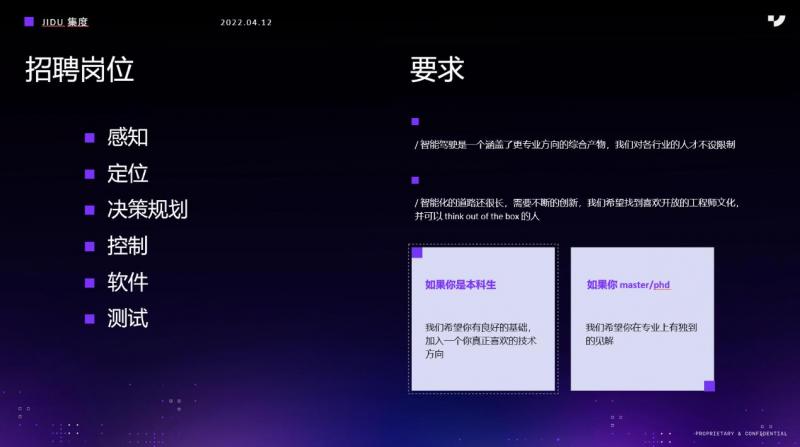800x447 pixels.
Task: Select the 定位 list item
Action: pyautogui.click(x=128, y=173)
